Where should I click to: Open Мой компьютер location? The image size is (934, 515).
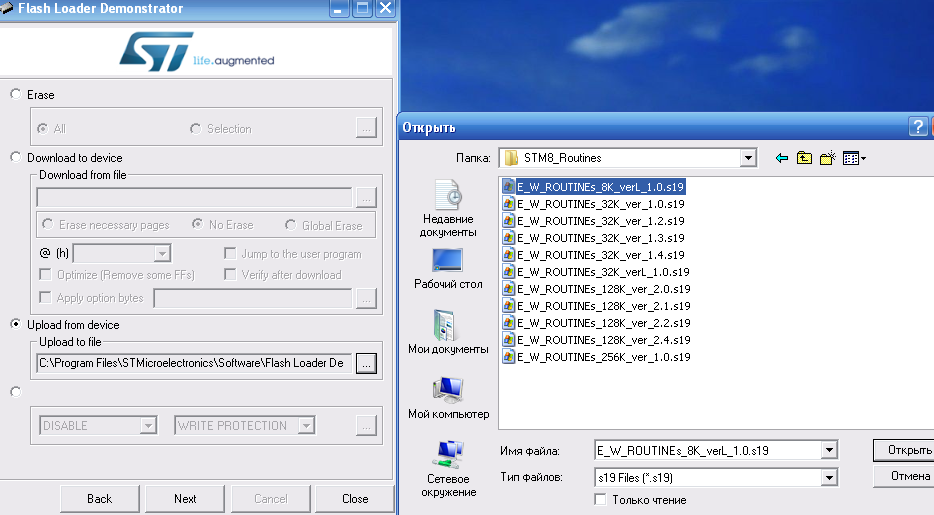point(448,397)
